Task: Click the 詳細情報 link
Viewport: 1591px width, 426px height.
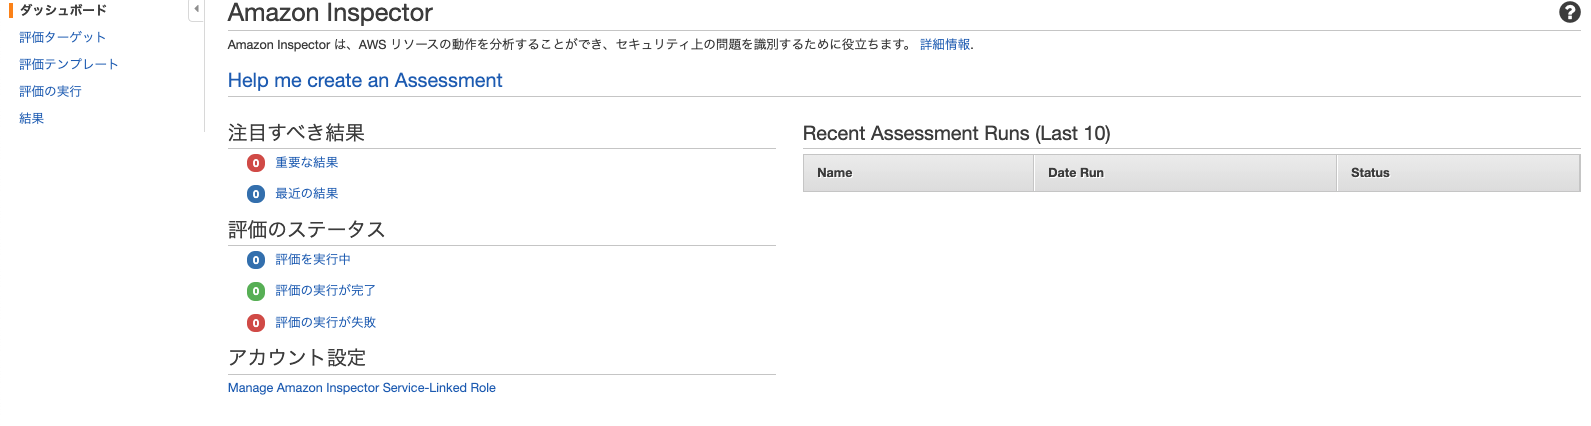Action: coord(945,44)
